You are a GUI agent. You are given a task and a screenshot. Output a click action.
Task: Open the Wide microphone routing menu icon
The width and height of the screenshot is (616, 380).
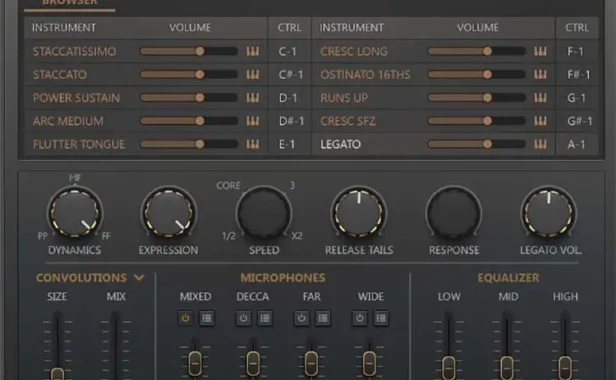(381, 318)
